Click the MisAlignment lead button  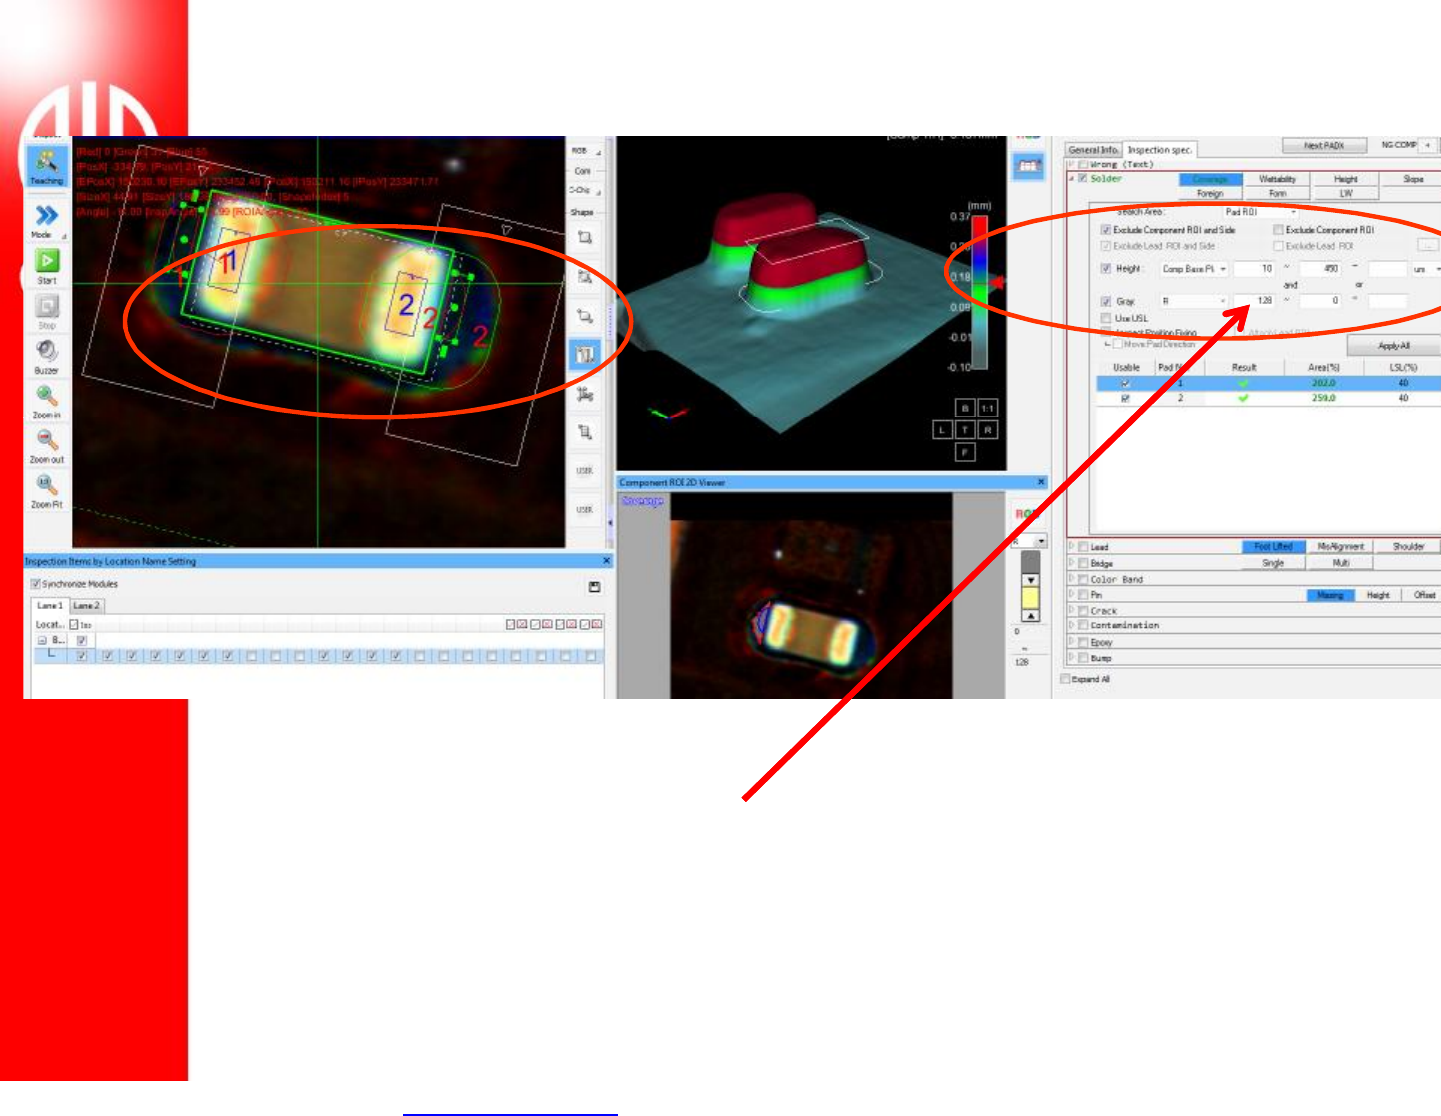click(x=1340, y=547)
